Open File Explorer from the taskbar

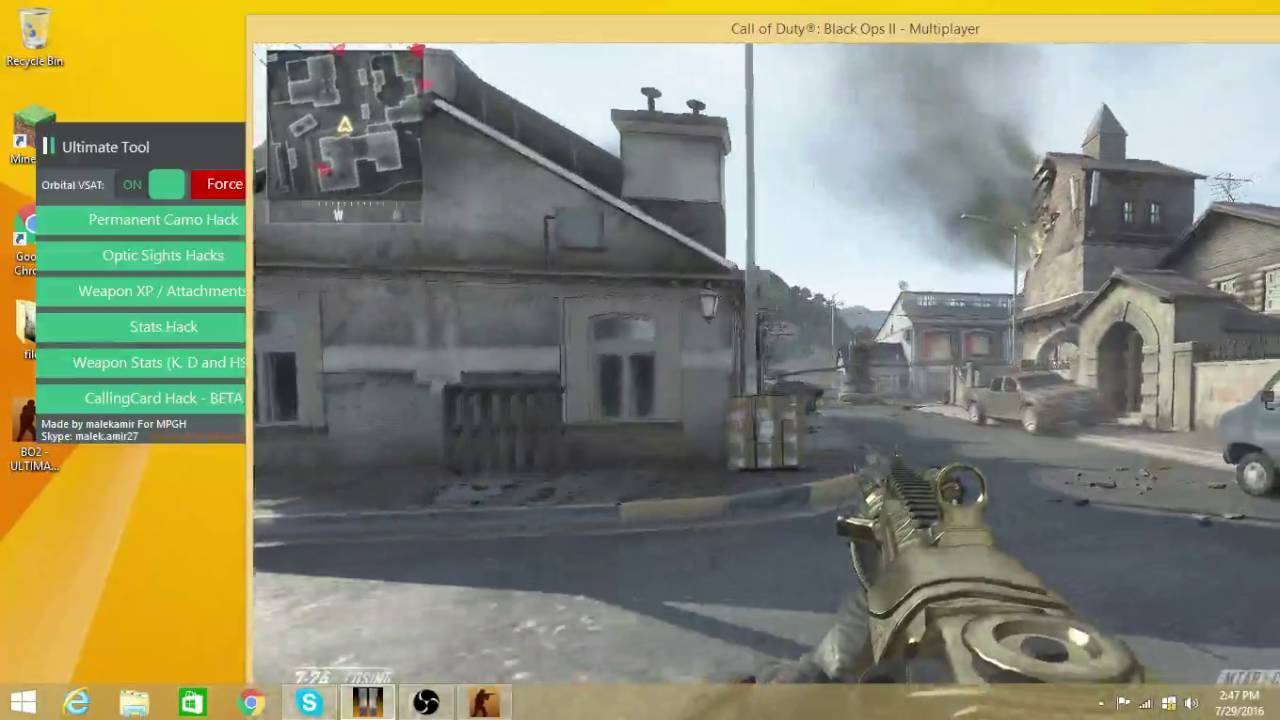click(134, 703)
